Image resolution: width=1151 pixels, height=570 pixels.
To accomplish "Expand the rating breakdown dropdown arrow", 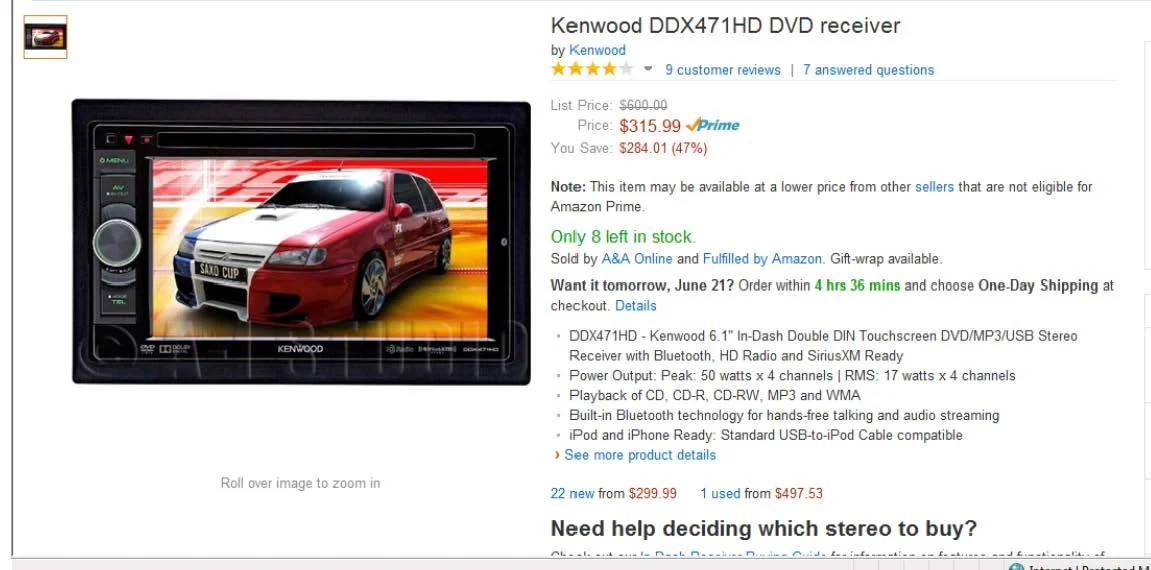I will pos(647,70).
